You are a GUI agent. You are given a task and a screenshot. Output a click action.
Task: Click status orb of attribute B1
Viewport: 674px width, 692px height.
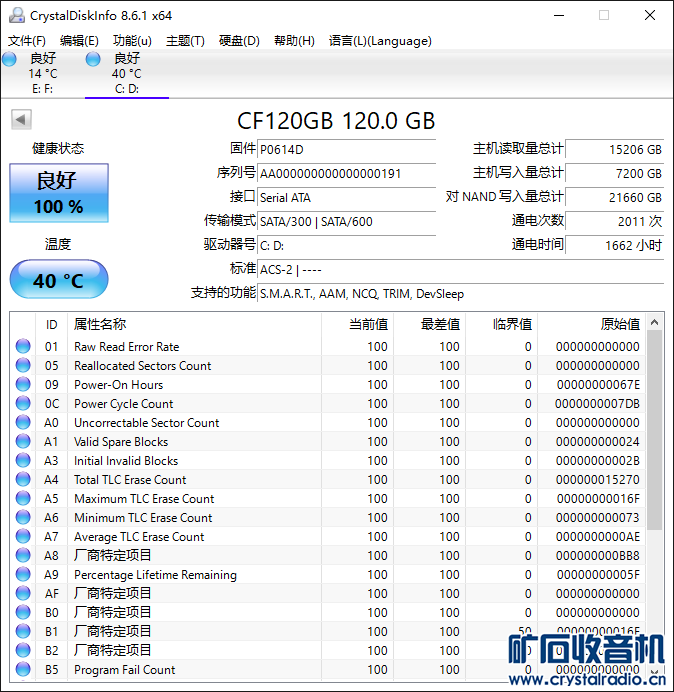tap(23, 631)
